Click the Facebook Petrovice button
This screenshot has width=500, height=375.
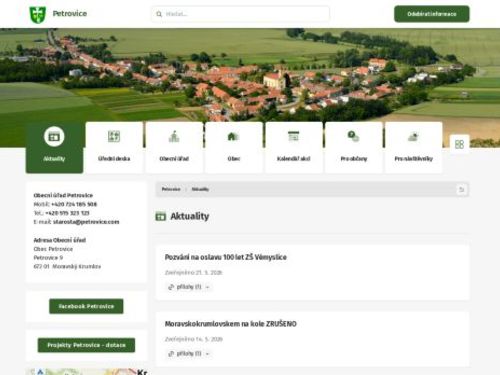(86, 306)
